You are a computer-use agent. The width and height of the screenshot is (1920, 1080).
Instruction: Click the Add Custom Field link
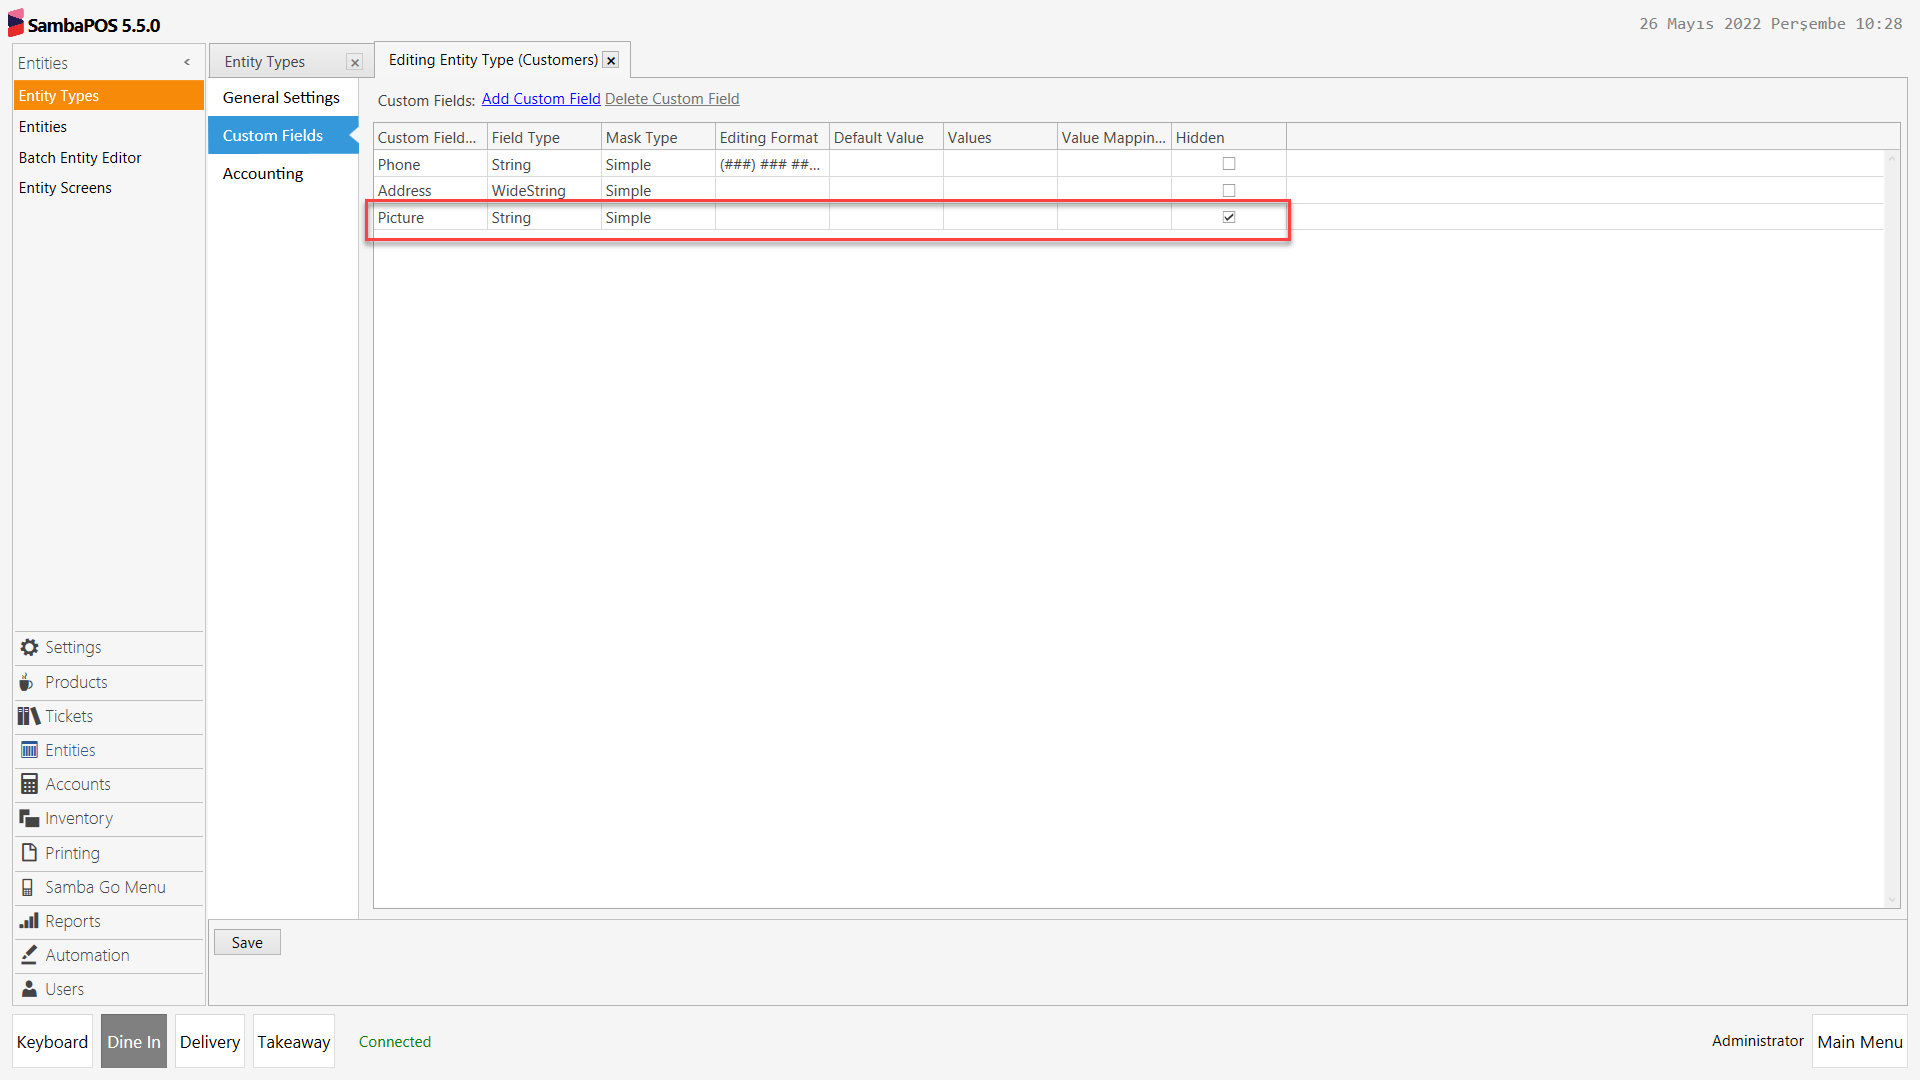pos(540,98)
